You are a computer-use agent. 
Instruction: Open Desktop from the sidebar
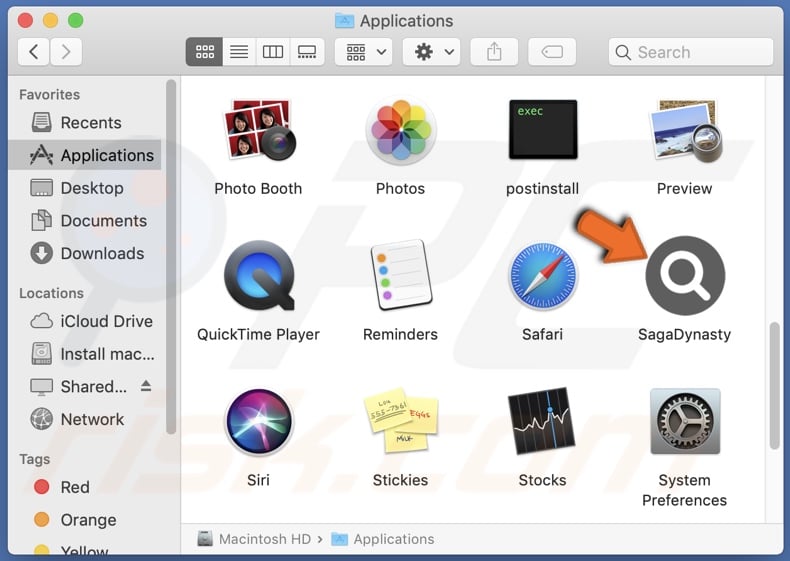85,188
